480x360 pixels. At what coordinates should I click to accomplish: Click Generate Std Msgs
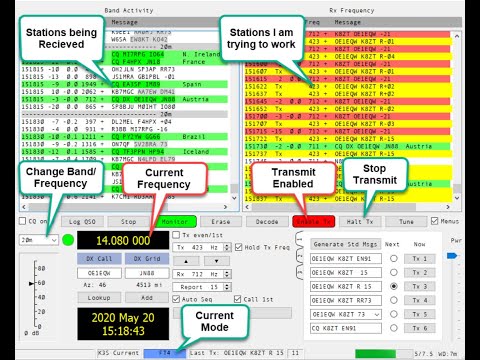click(x=345, y=244)
